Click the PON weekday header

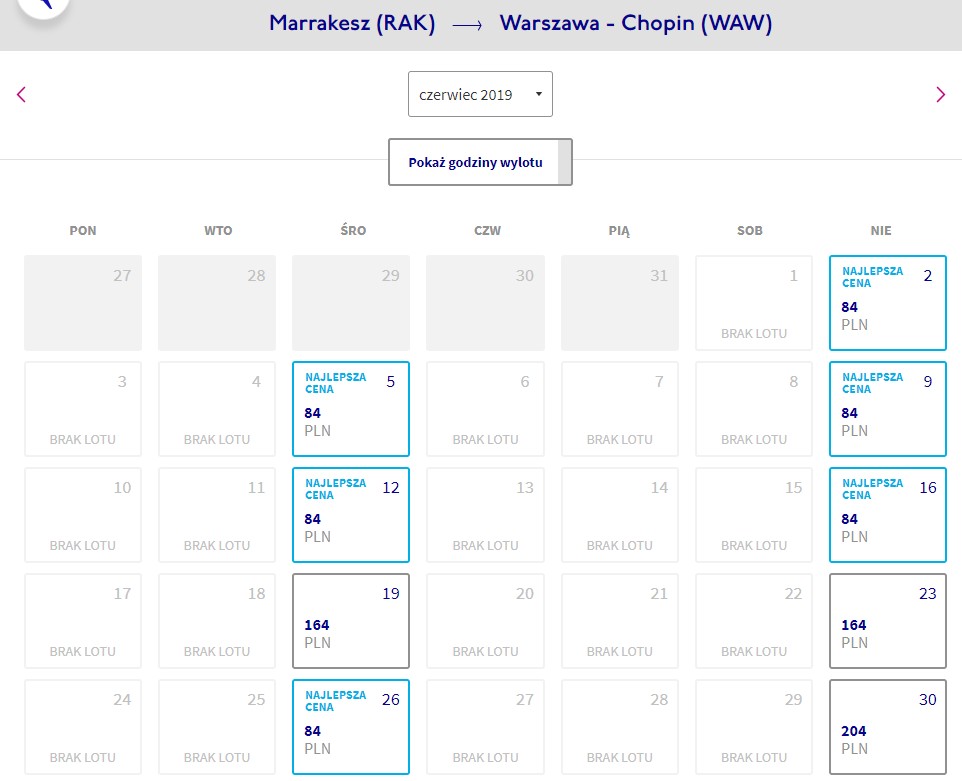click(x=83, y=231)
